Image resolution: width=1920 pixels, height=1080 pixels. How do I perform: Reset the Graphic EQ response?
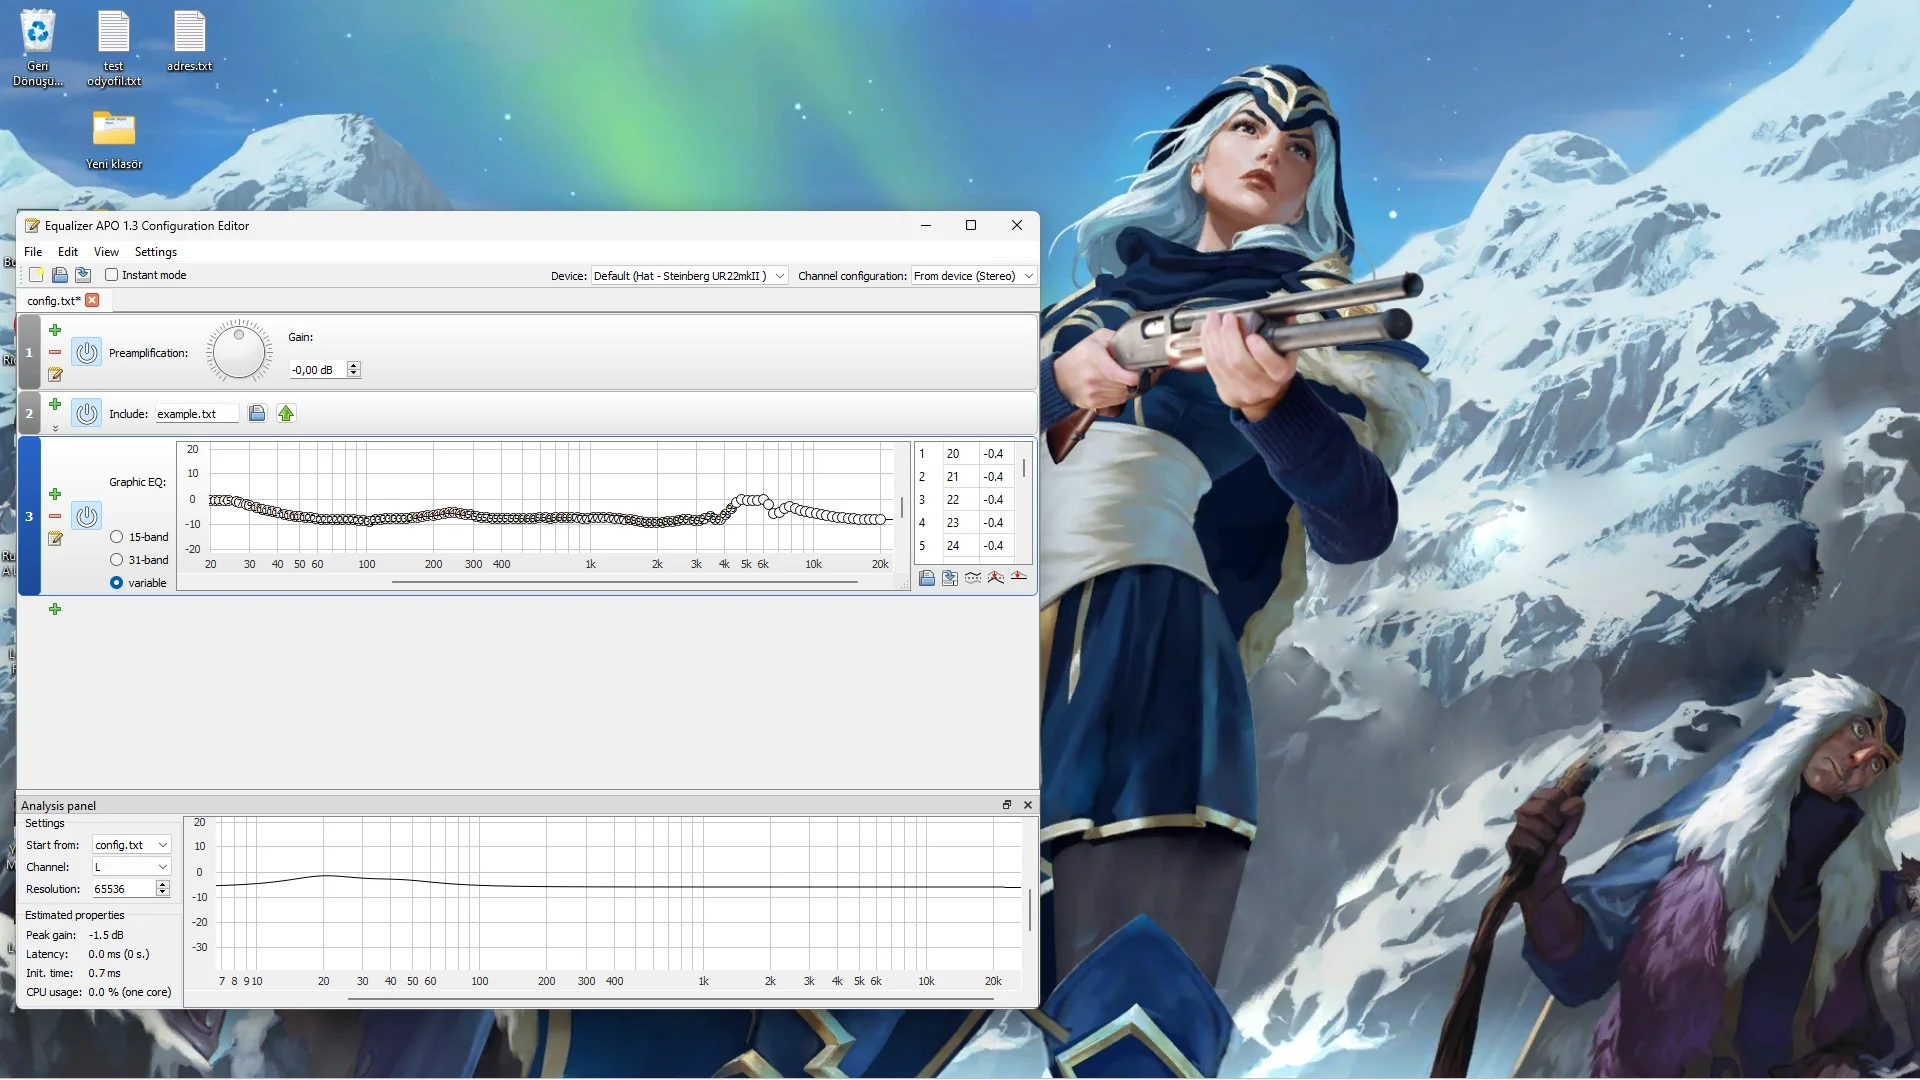[x=1019, y=577]
